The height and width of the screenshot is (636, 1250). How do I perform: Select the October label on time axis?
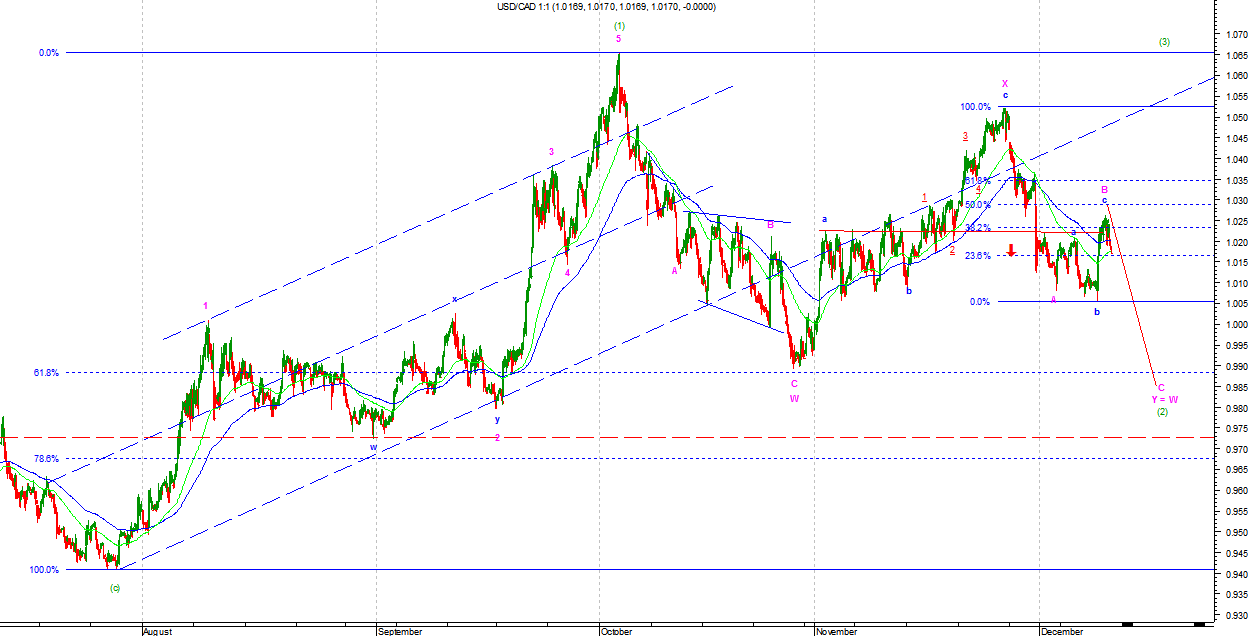(618, 631)
